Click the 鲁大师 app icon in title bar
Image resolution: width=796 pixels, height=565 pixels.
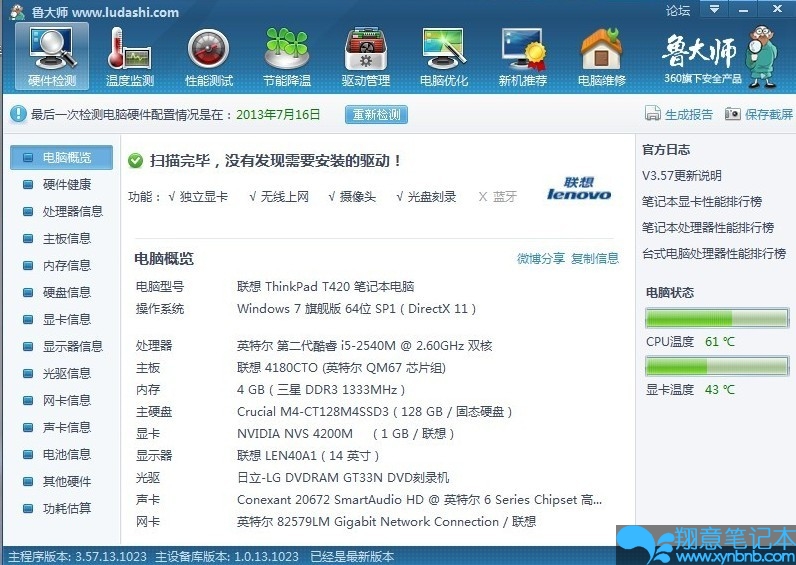(17, 12)
